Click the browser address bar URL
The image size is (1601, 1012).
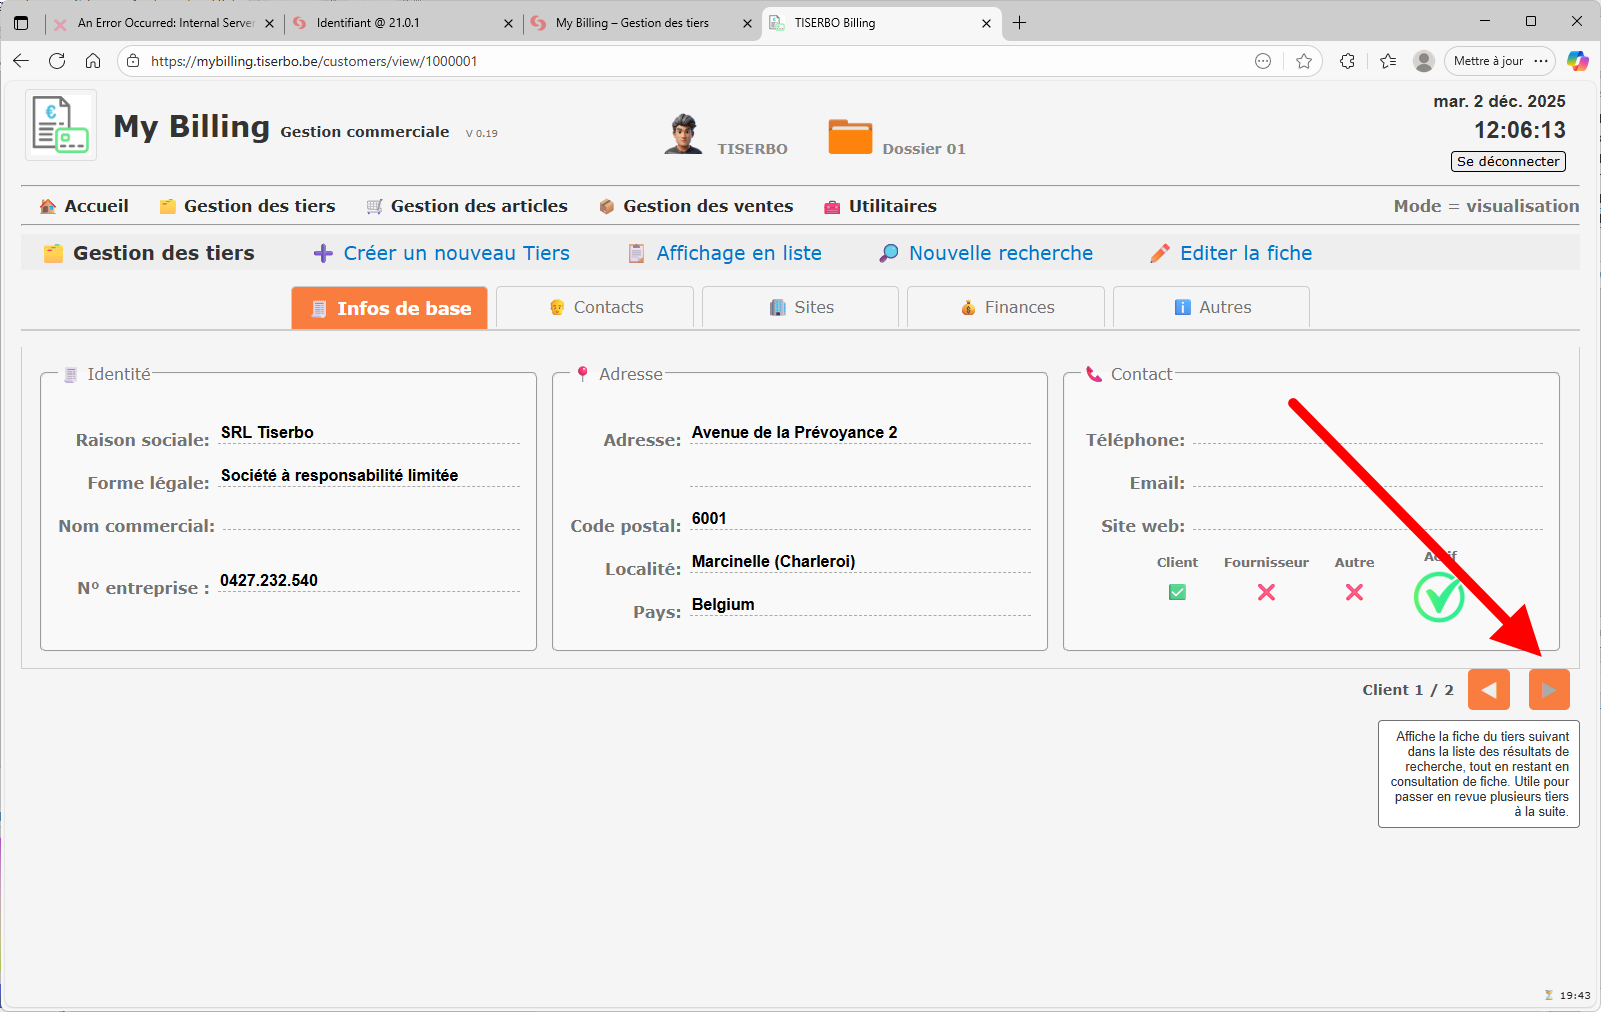click(x=314, y=61)
